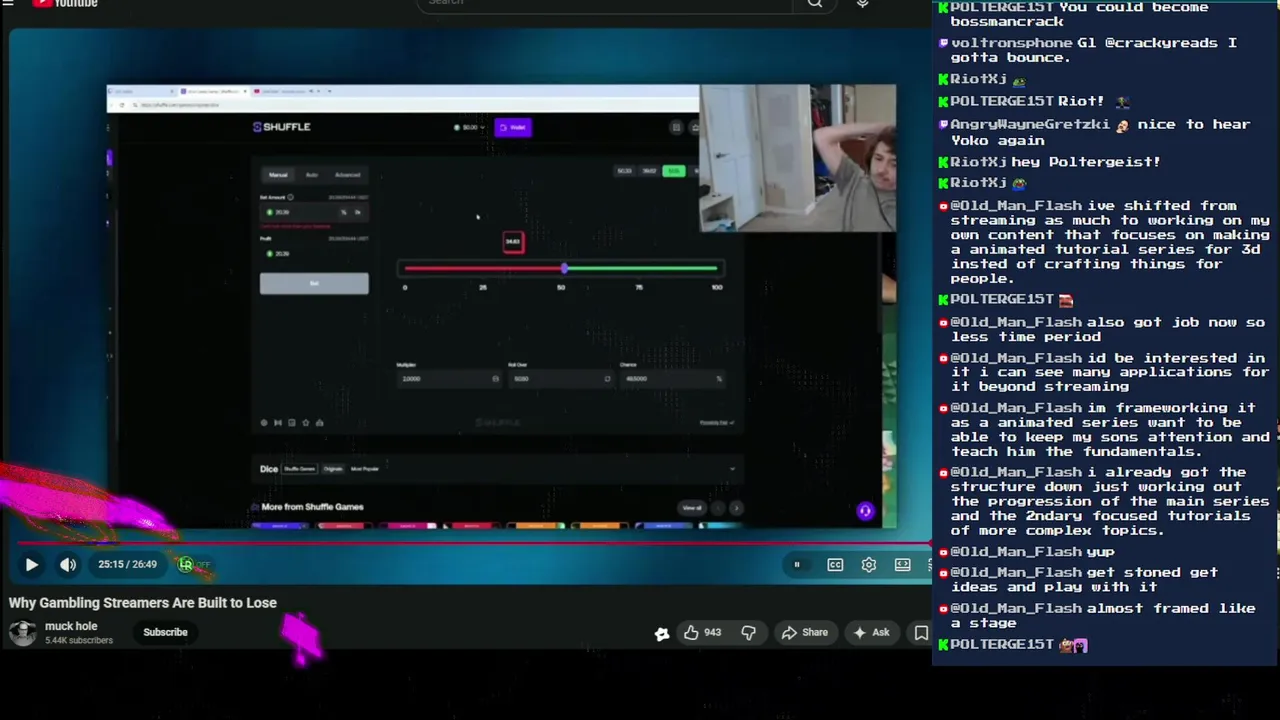The image size is (1280, 720).
Task: Double the bet amount with 2x button
Action: (x=358, y=212)
